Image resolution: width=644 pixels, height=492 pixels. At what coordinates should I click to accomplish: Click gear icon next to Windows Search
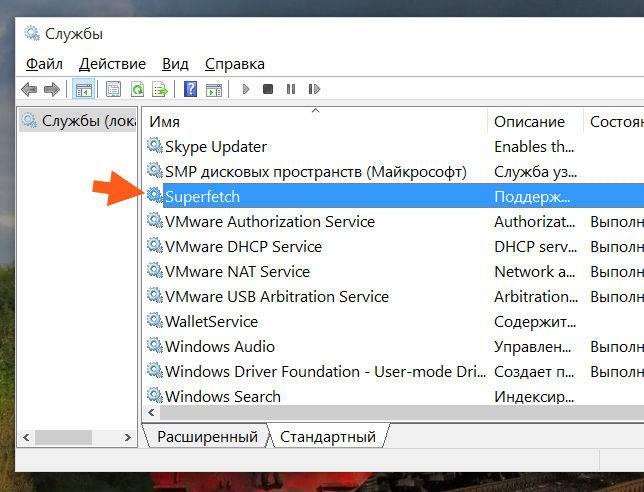(x=155, y=395)
